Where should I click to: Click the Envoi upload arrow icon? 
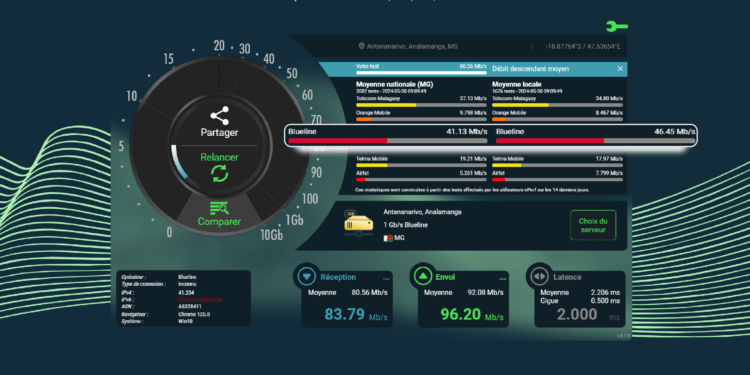[x=423, y=276]
